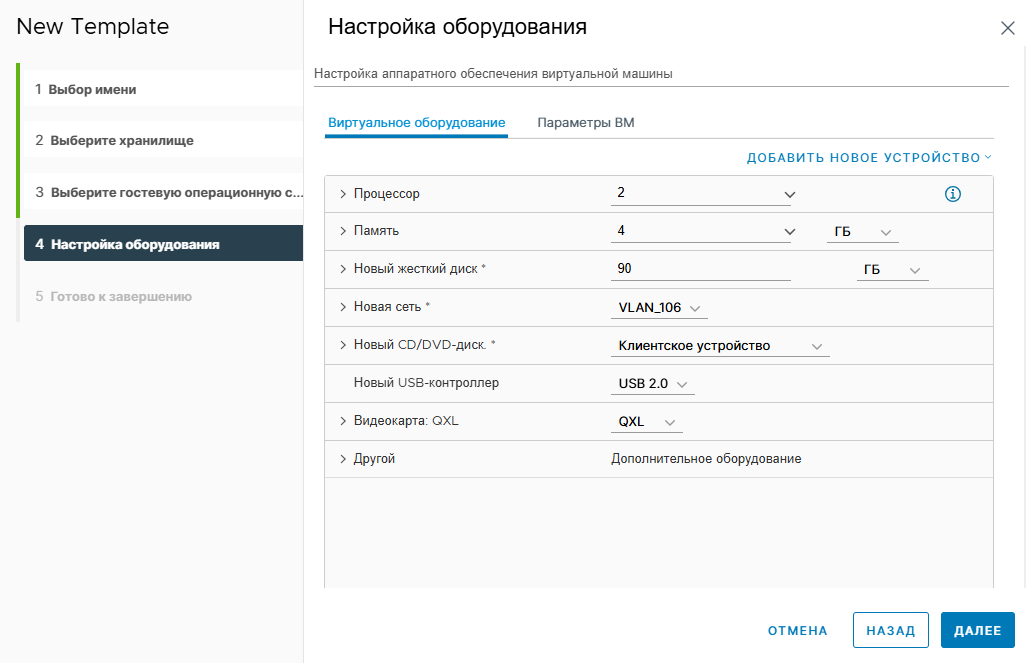Open the USB 2.0 controller dropdown
This screenshot has width=1026, height=663.
pyautogui.click(x=652, y=384)
